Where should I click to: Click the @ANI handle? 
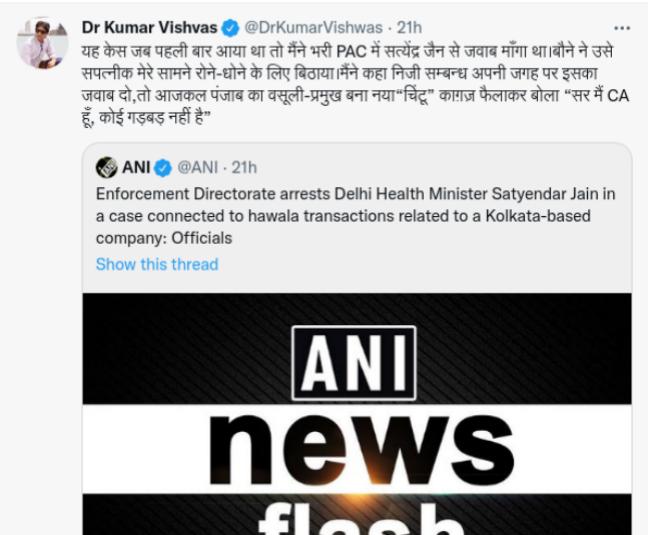198,167
